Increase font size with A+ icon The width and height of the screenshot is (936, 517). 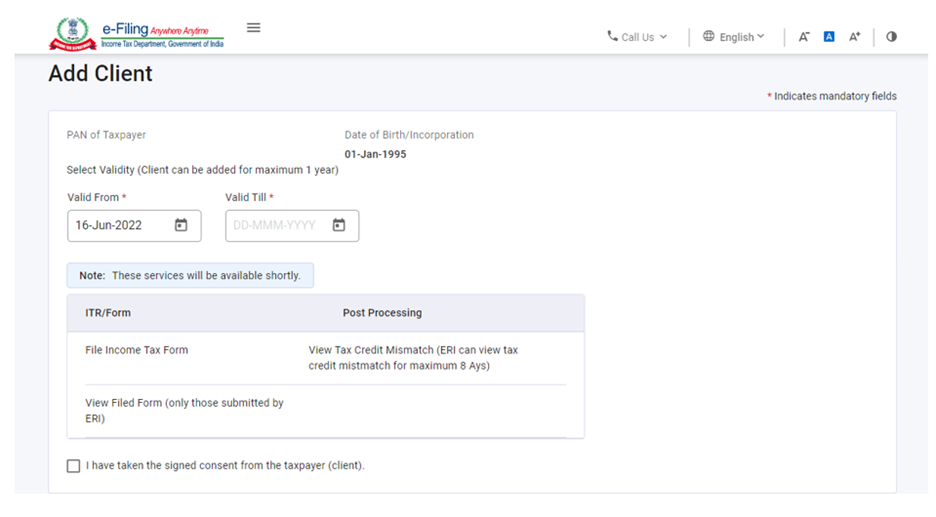tap(854, 37)
